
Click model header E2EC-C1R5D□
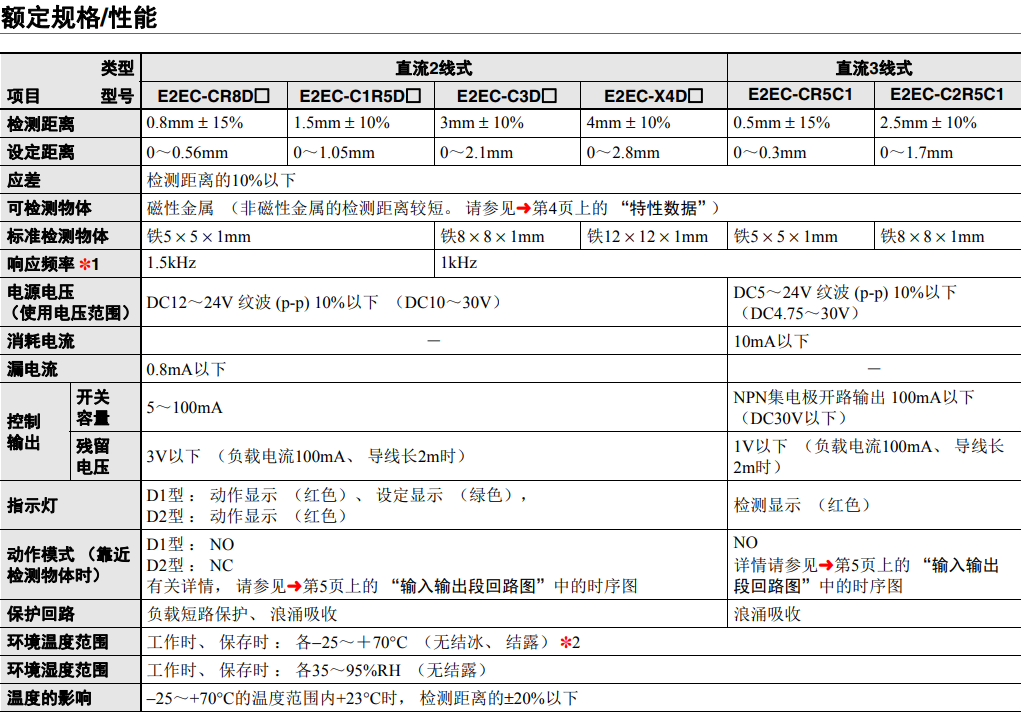pos(360,96)
